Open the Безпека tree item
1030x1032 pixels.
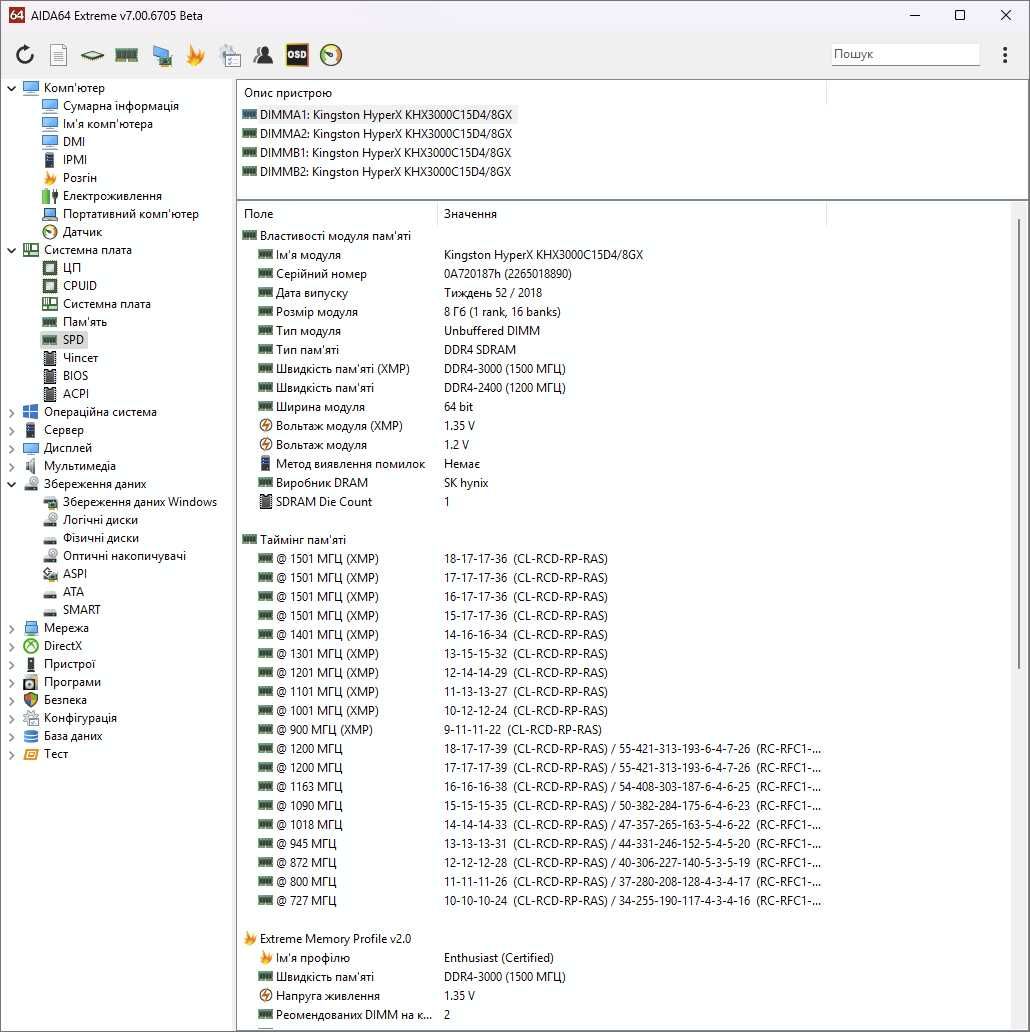coord(65,700)
